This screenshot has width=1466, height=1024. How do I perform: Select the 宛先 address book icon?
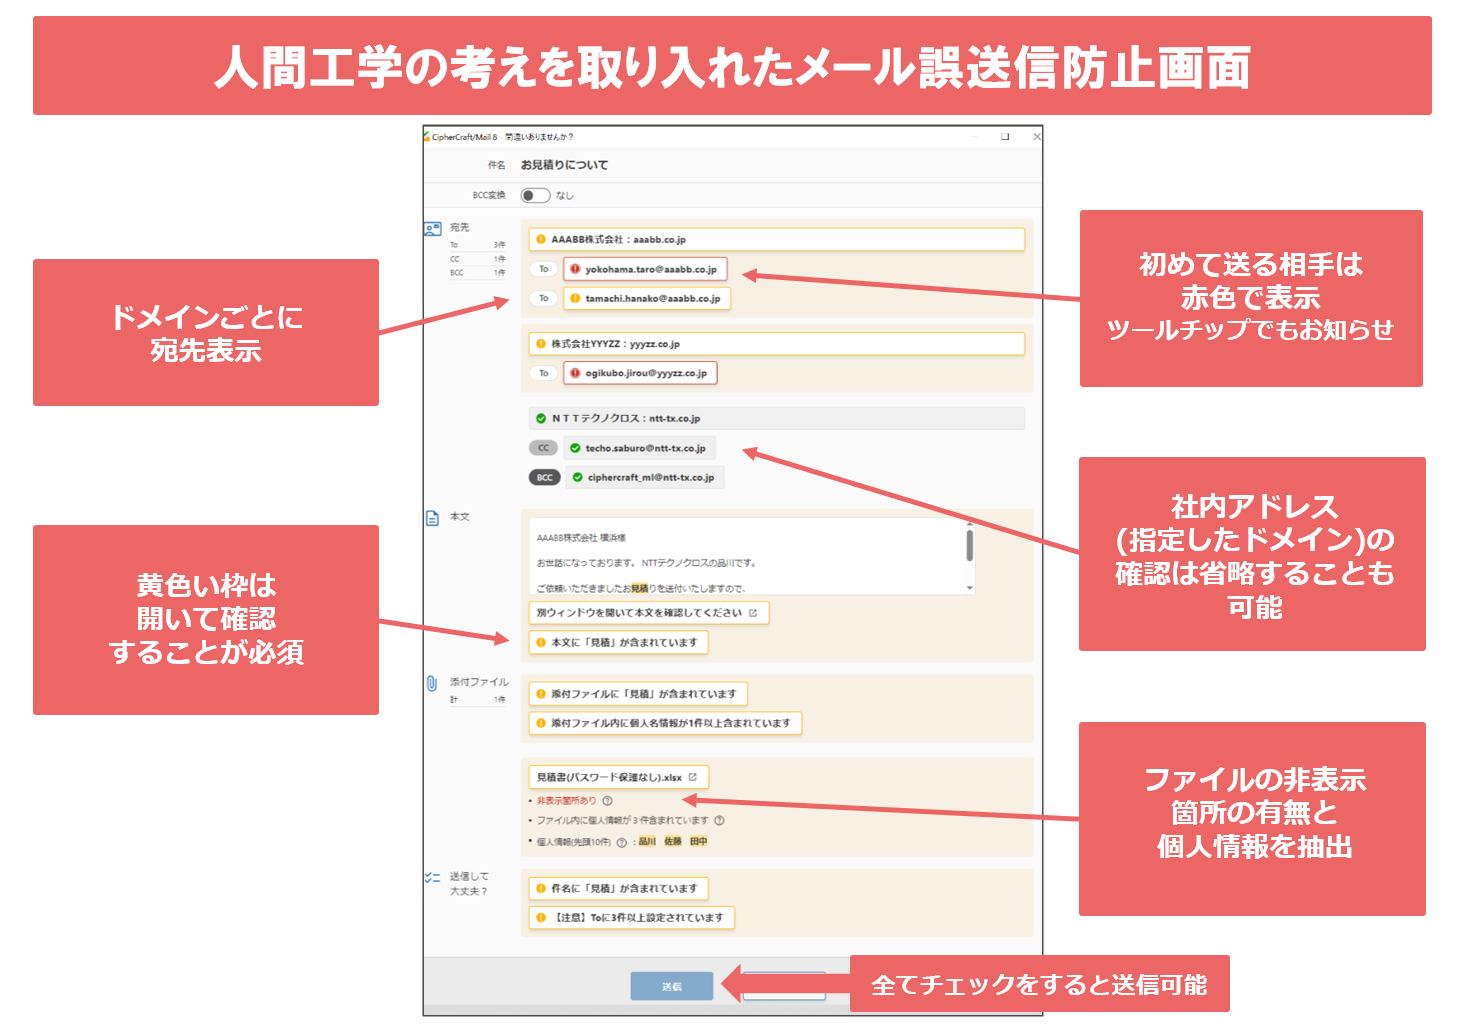[432, 229]
